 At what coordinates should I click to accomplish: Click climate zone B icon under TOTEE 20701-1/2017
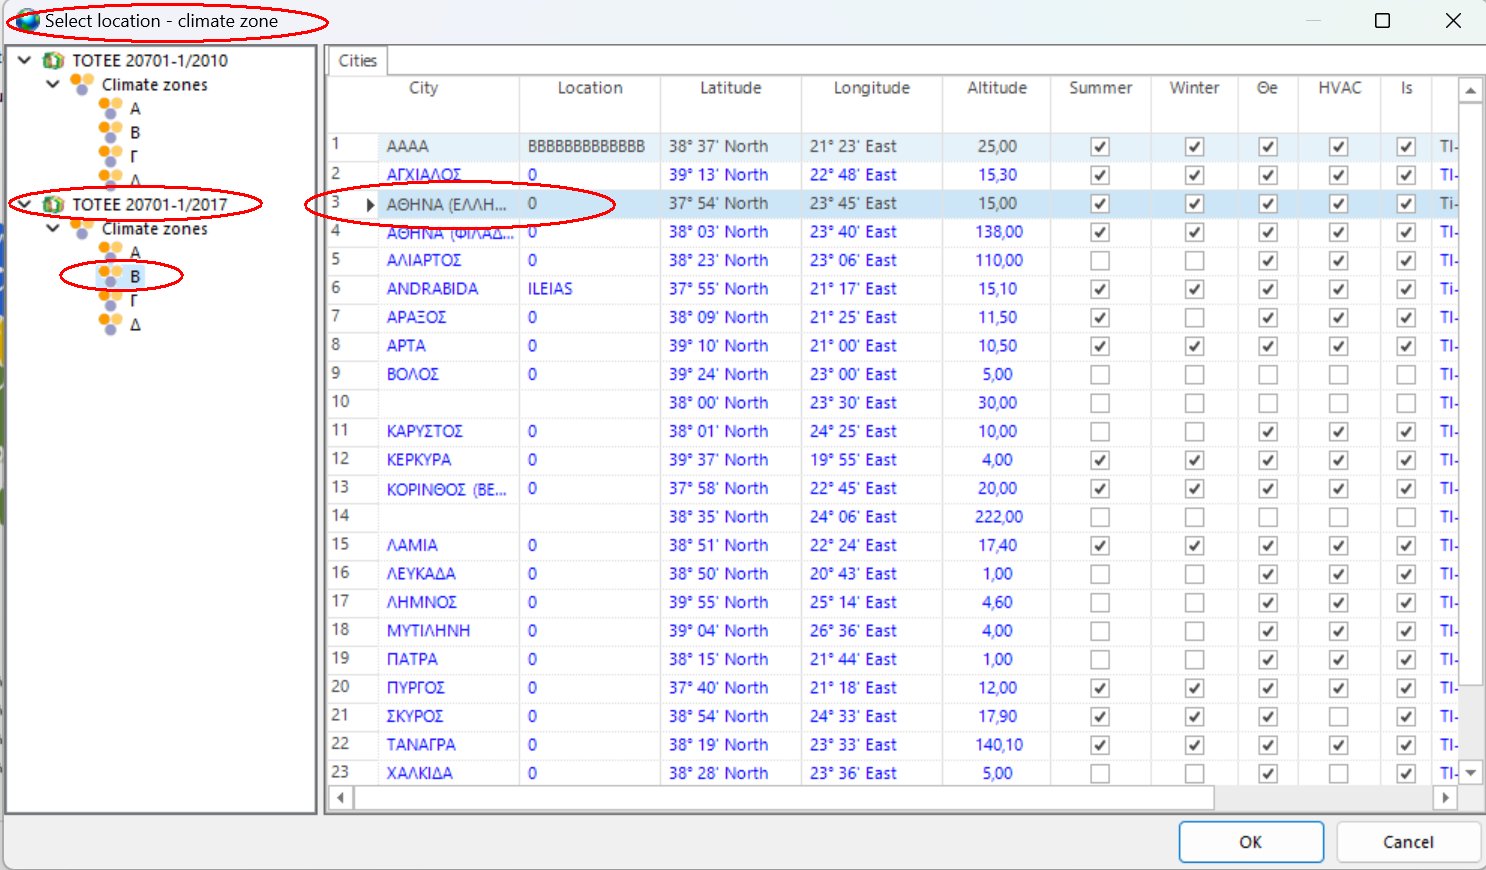[110, 276]
